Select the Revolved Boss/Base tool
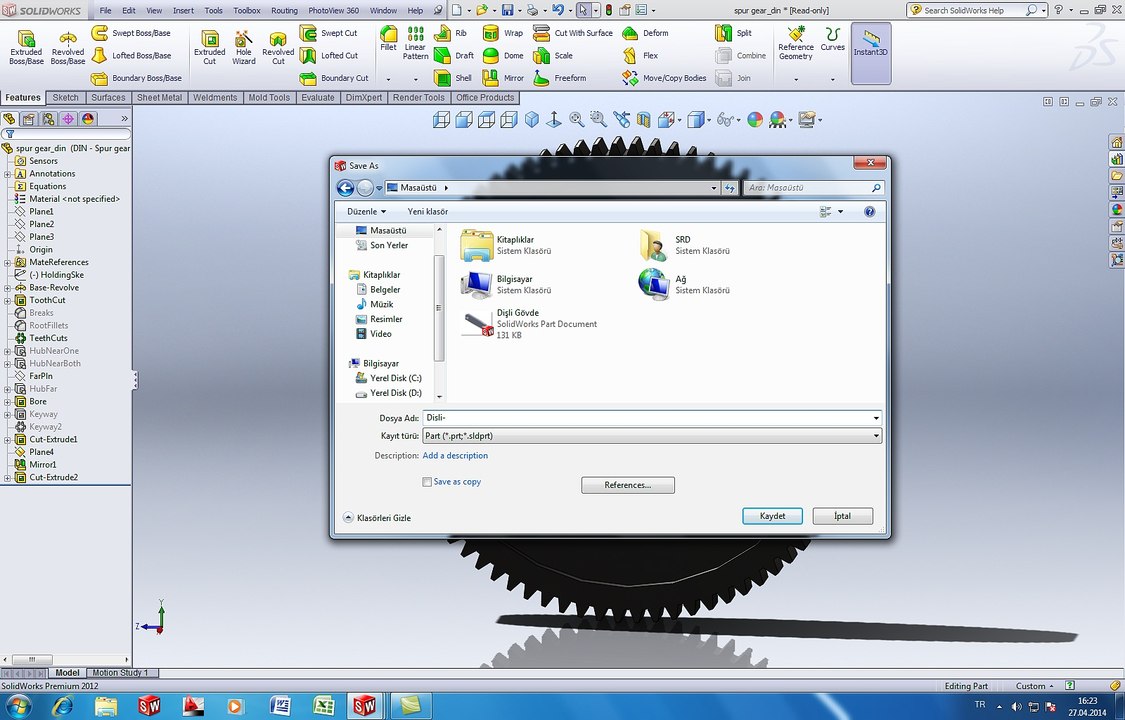The width and height of the screenshot is (1125, 720). (x=67, y=47)
